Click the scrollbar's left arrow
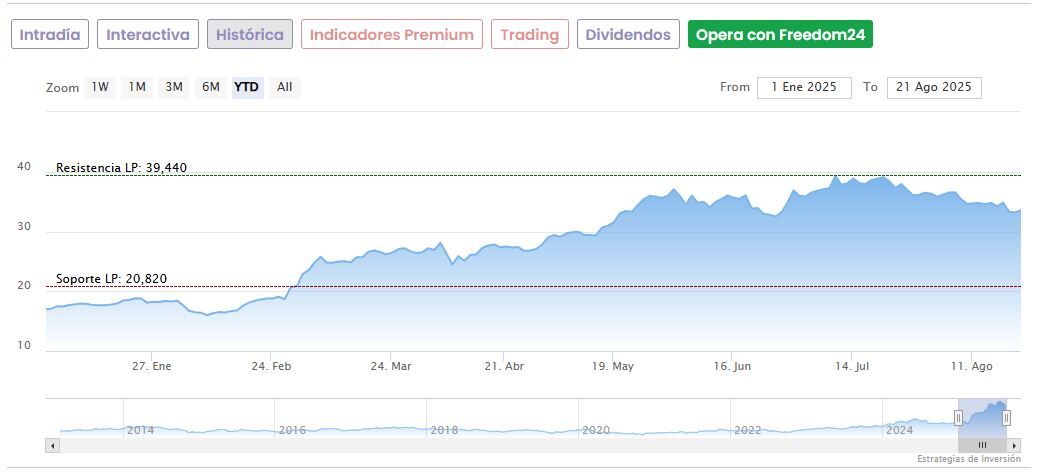This screenshot has width=1037, height=476. 52,445
